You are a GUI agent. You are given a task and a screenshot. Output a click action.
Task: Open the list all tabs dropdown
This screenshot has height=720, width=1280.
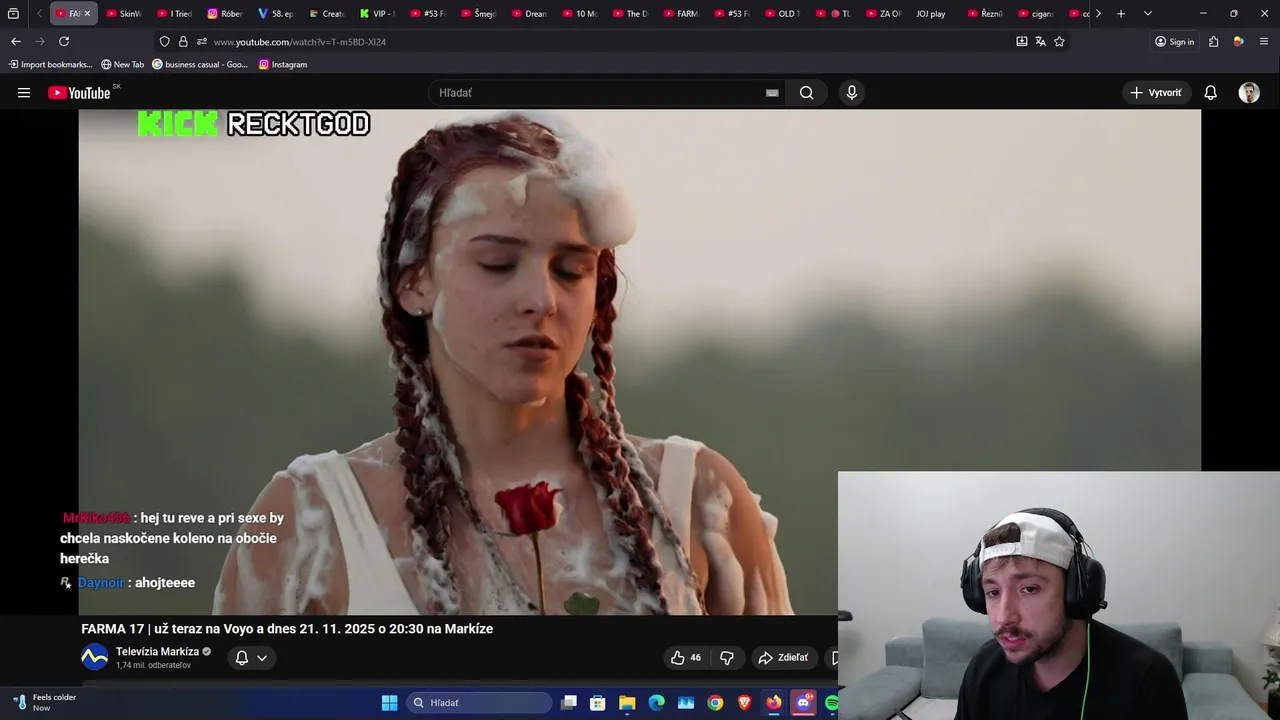1147,14
